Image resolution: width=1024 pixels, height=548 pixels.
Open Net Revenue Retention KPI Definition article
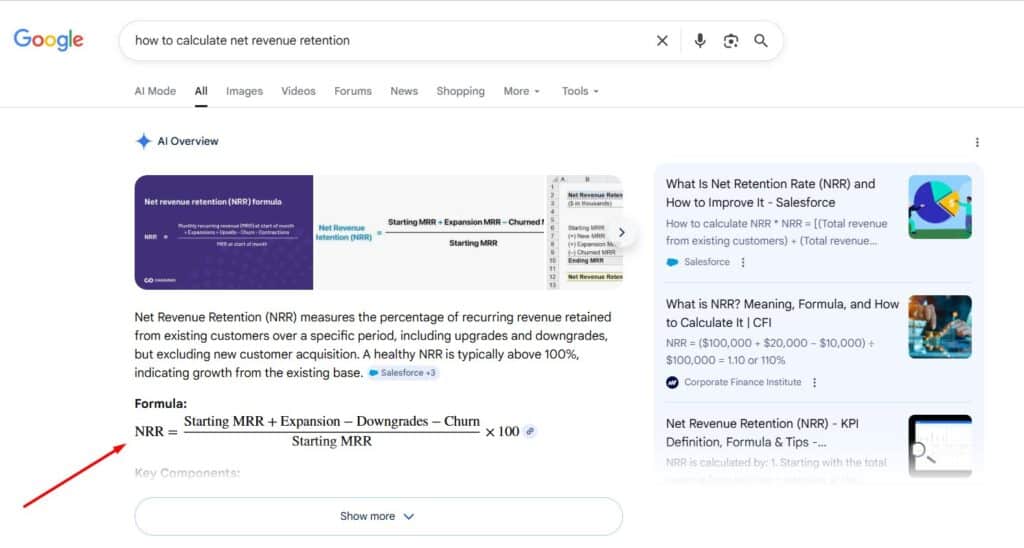coord(762,432)
